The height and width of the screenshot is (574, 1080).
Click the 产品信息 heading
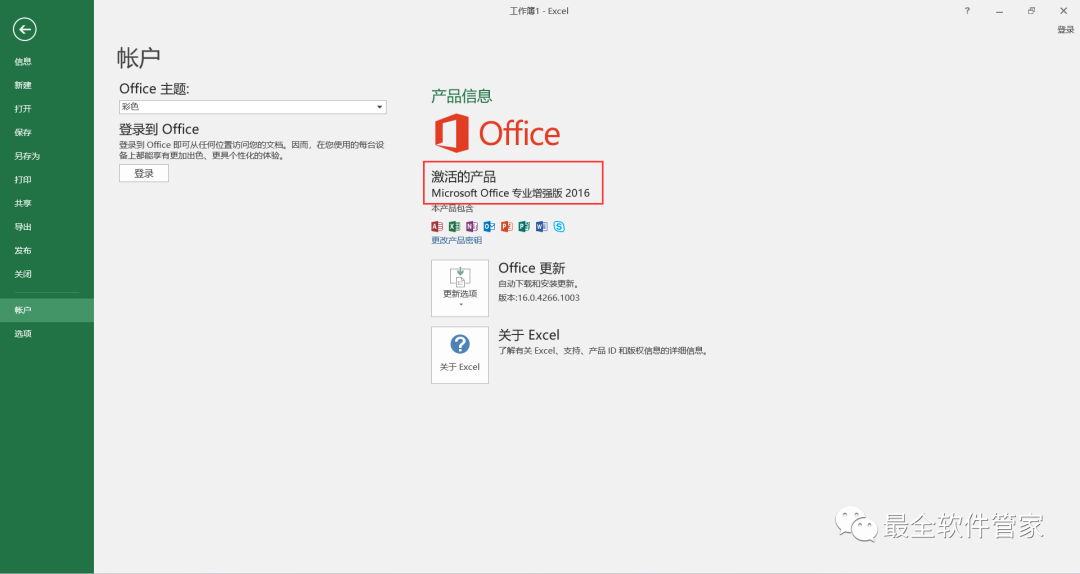[461, 96]
